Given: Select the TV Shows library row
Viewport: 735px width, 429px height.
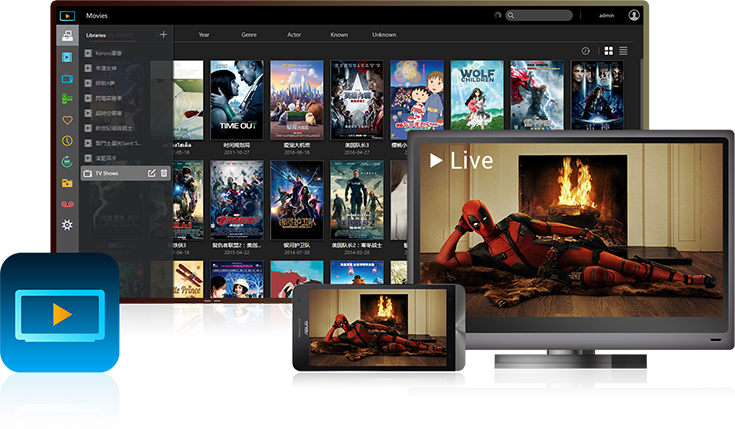Looking at the screenshot, I should pos(125,173).
